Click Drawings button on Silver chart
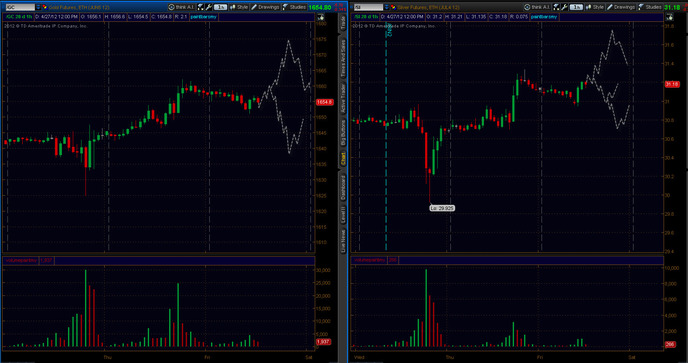Screen dimensions: 688x363 [620, 7]
